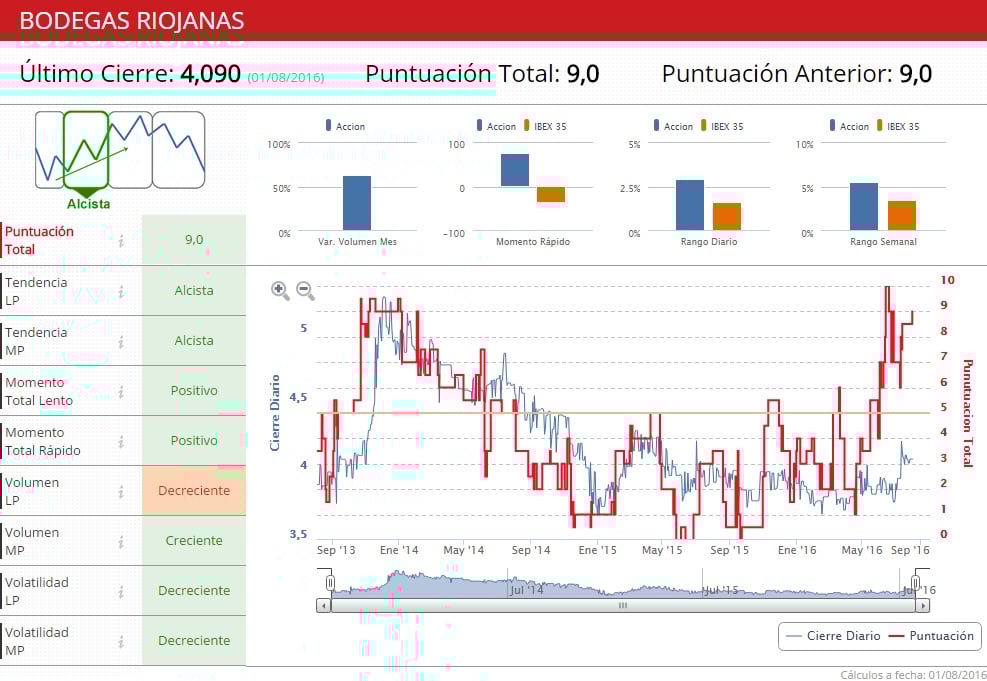Click the Puntuacion Total axis title
987x681 pixels.
click(x=968, y=414)
